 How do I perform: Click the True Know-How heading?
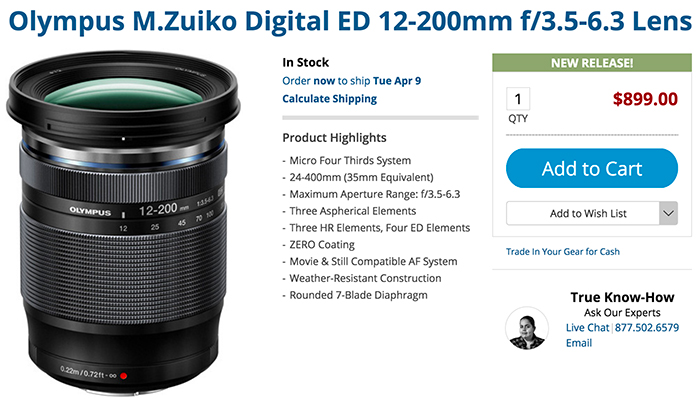pos(622,297)
